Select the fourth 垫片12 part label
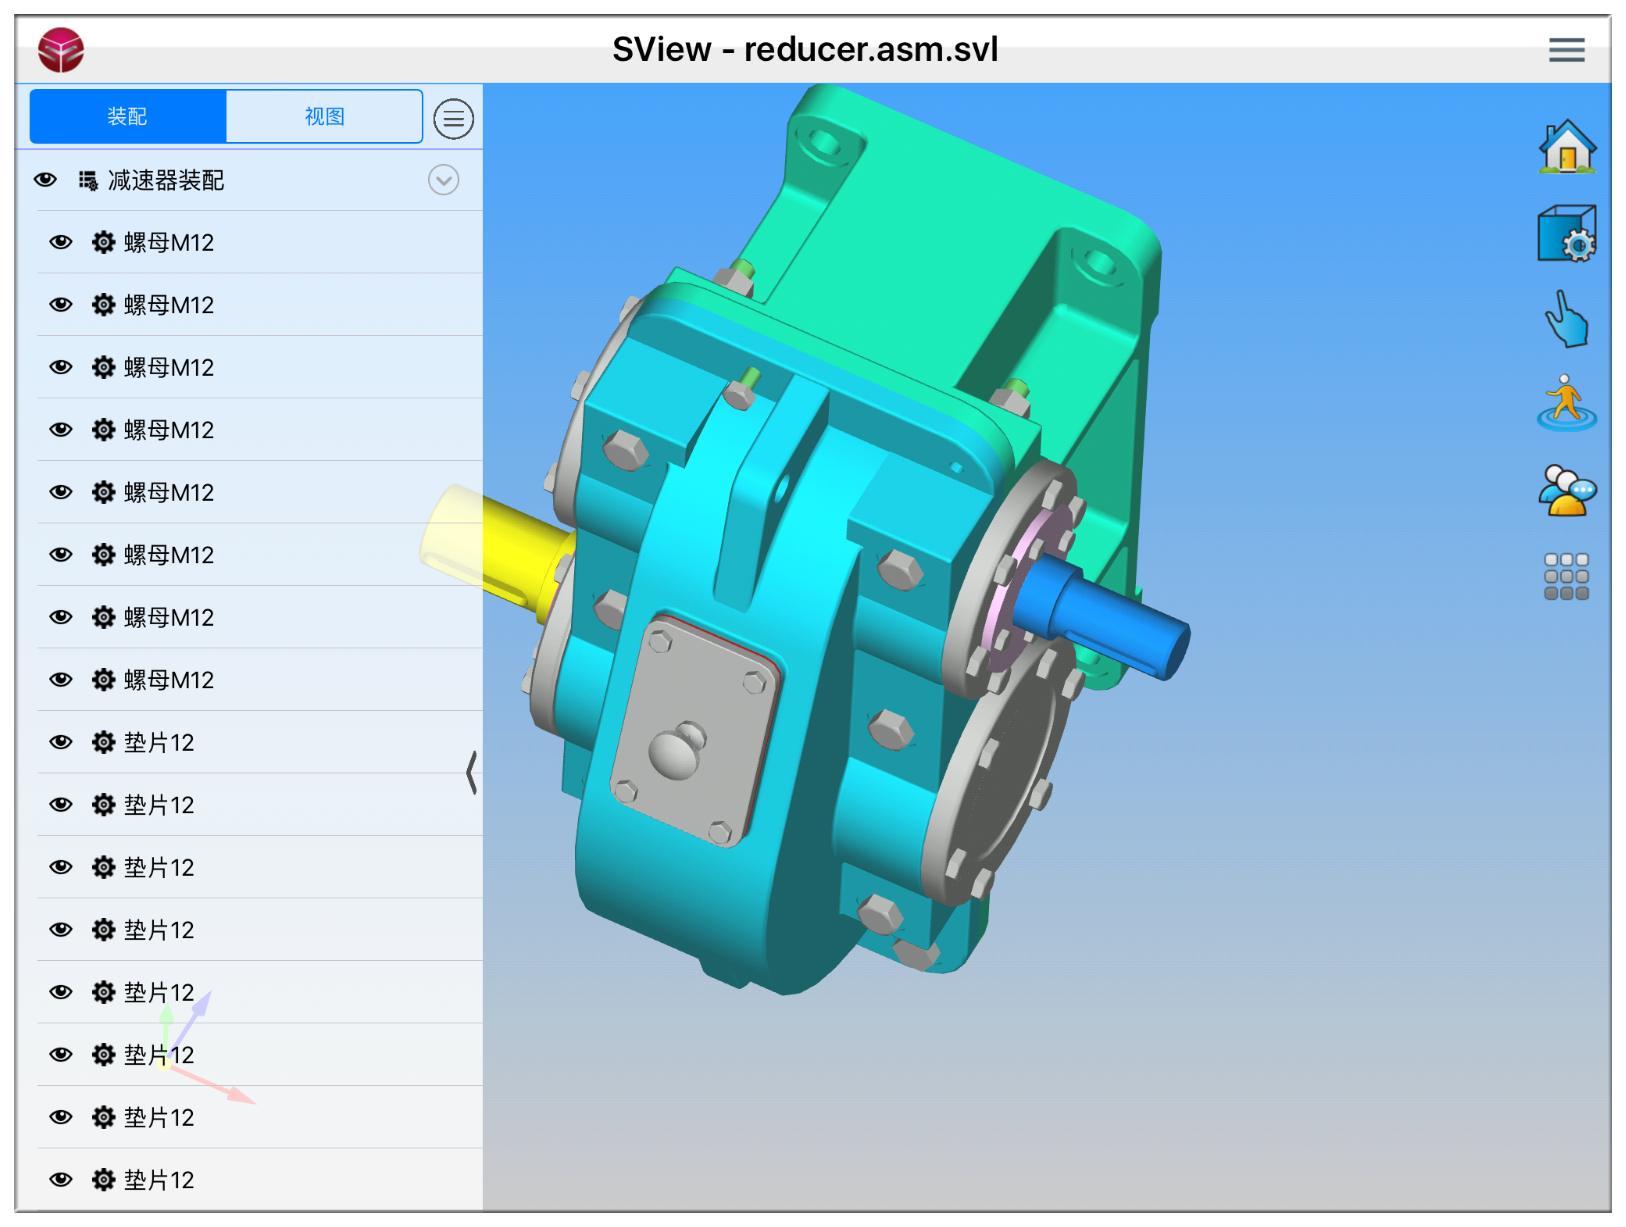The height and width of the screenshot is (1227, 1626). click(159, 930)
